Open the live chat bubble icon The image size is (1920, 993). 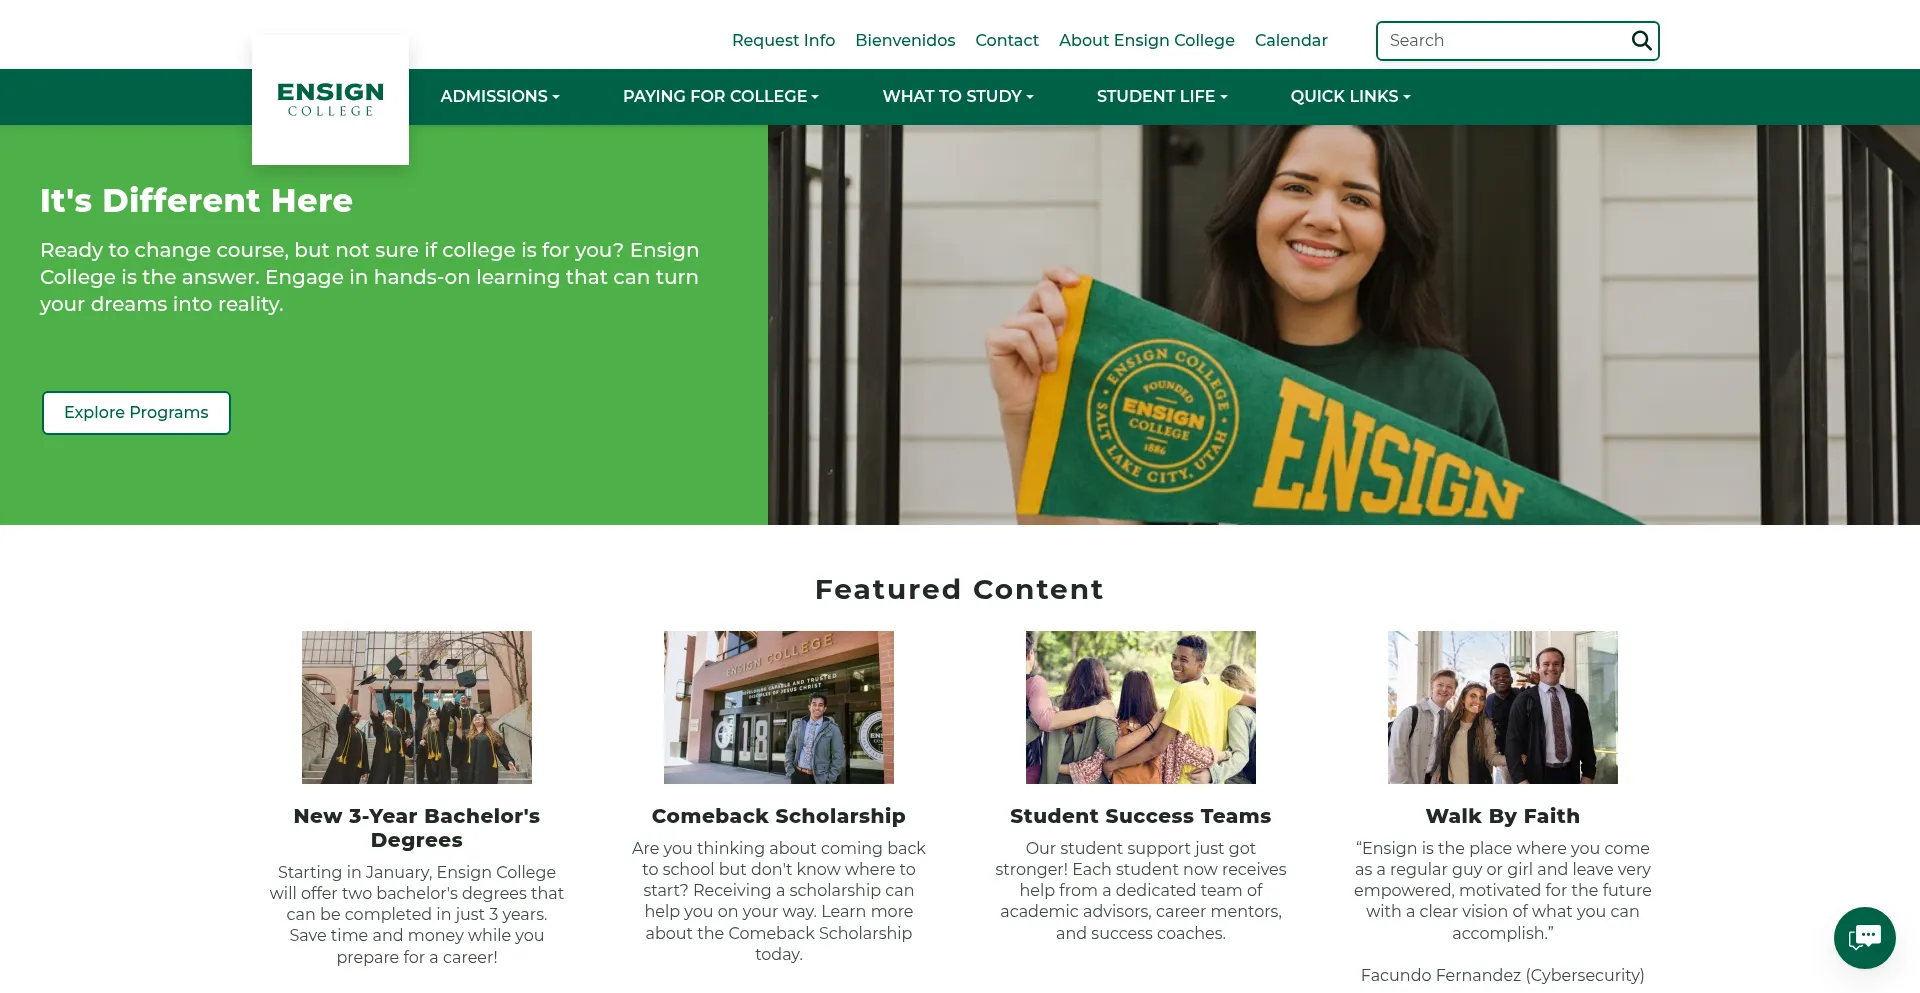click(x=1864, y=938)
